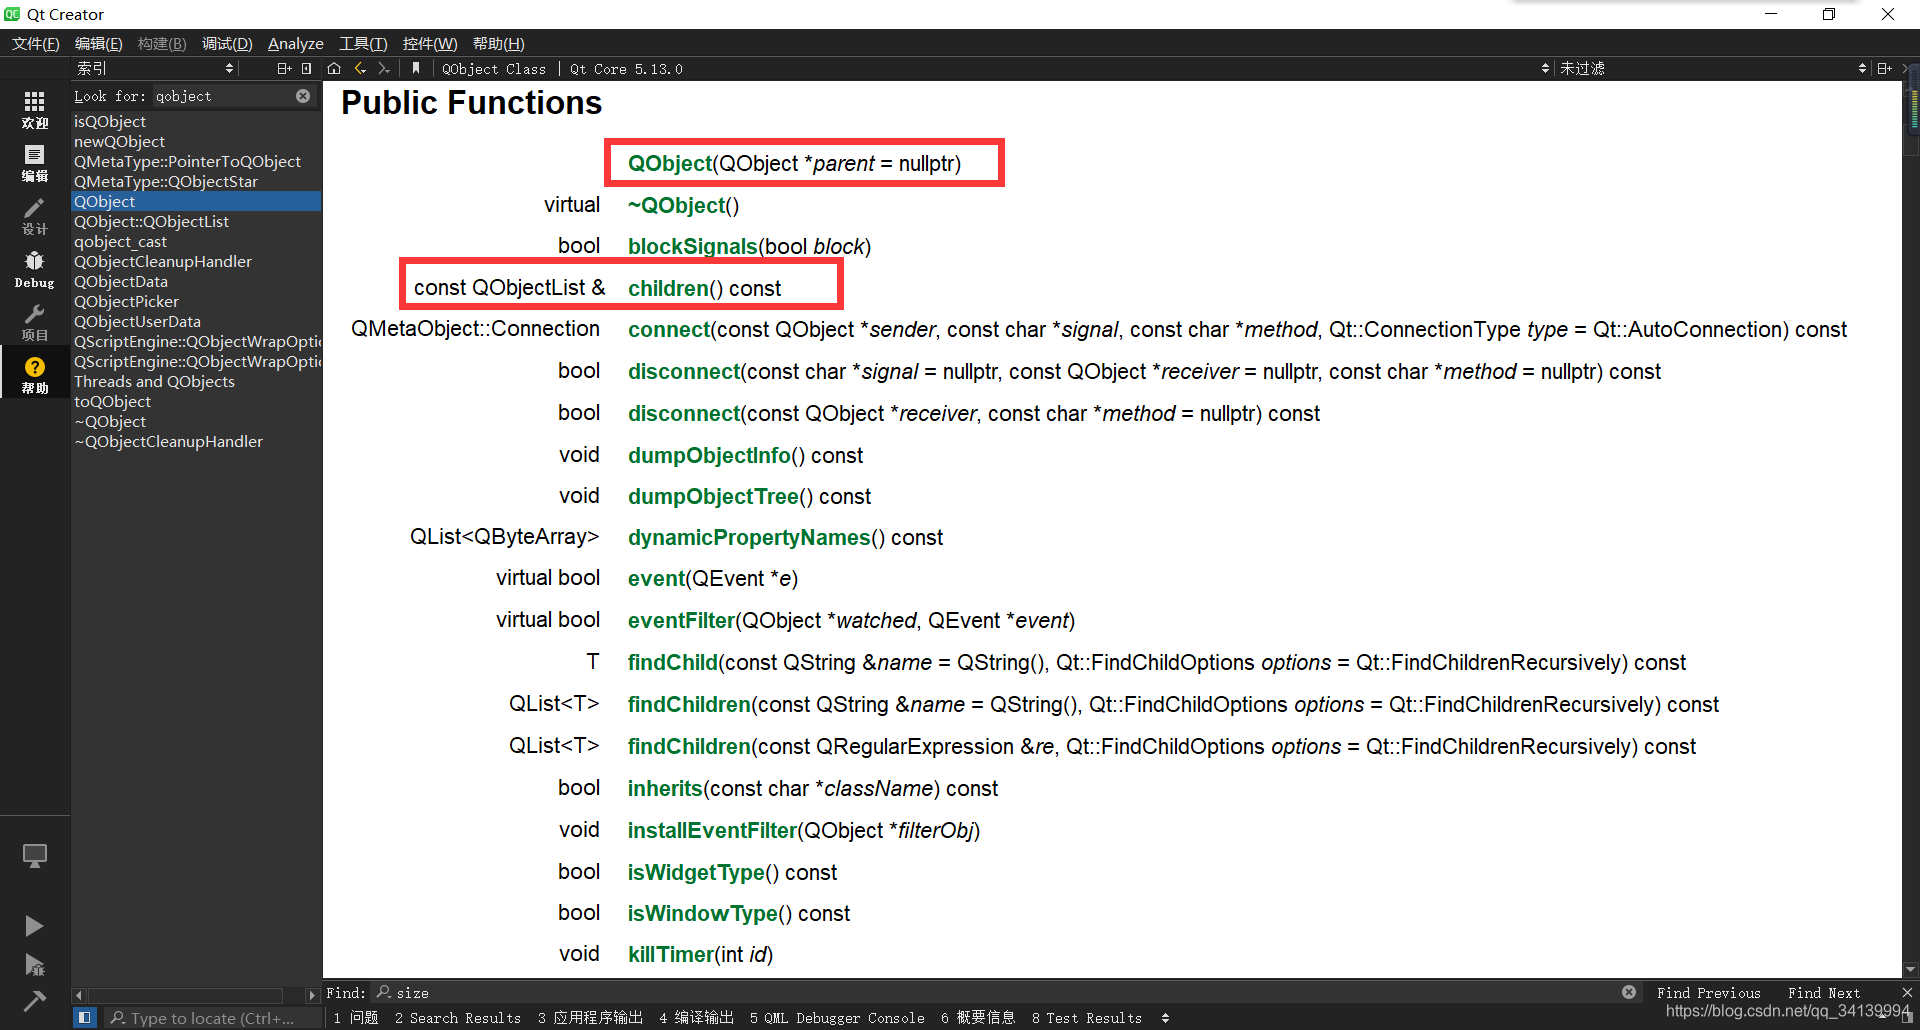Open the 2 Search Results pane

click(x=458, y=1018)
